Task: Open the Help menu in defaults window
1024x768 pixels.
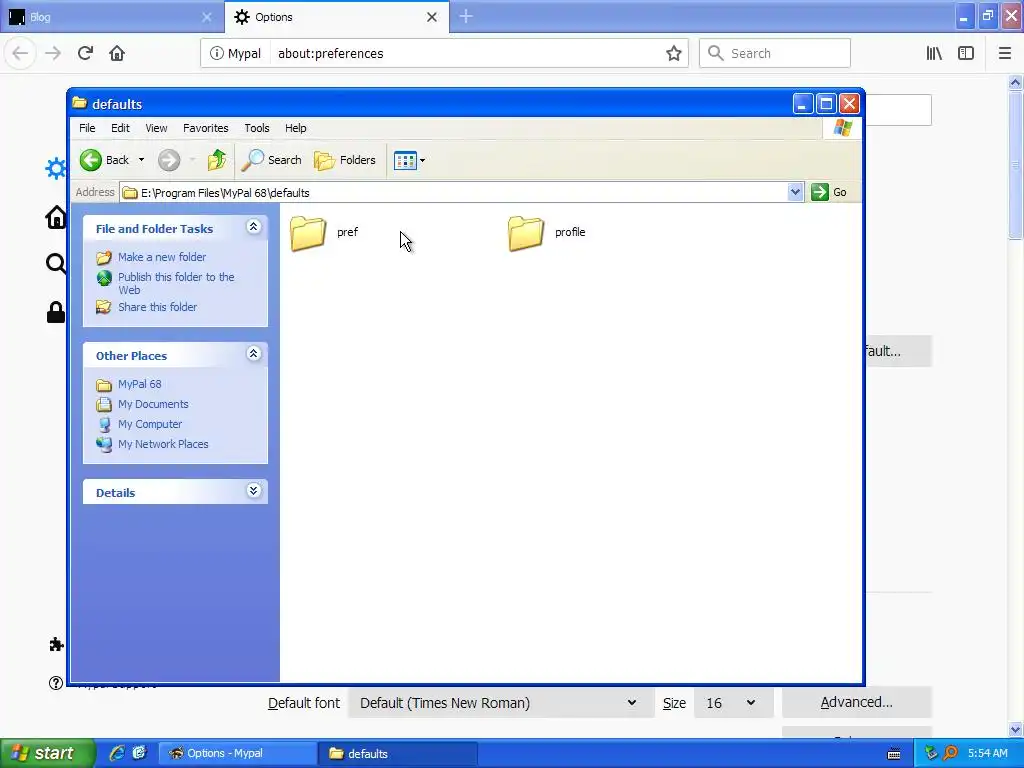Action: click(x=296, y=128)
